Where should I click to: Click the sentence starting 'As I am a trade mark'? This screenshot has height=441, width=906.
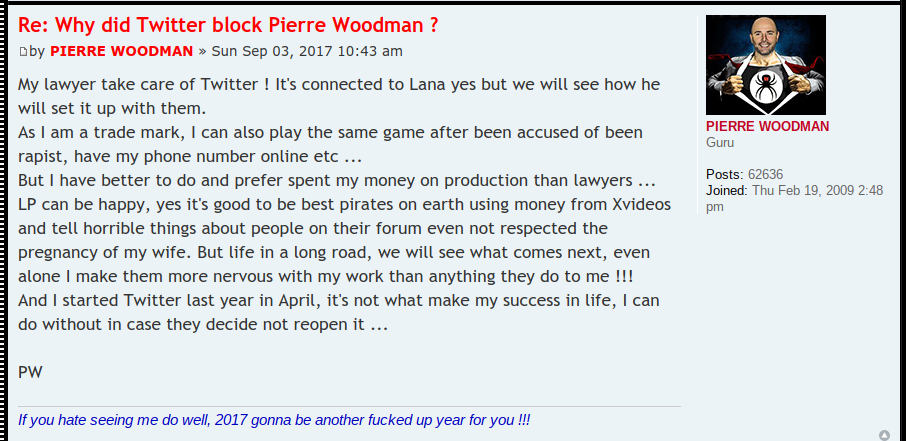click(x=330, y=132)
